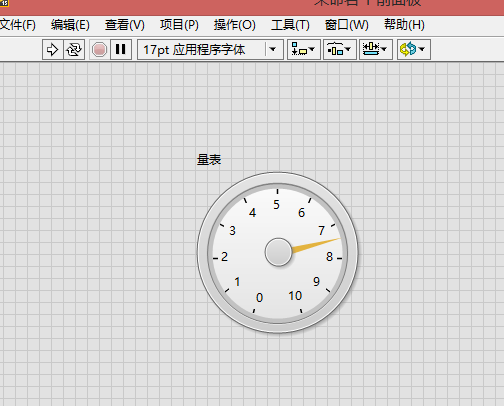Click the Run arrow button

point(52,50)
